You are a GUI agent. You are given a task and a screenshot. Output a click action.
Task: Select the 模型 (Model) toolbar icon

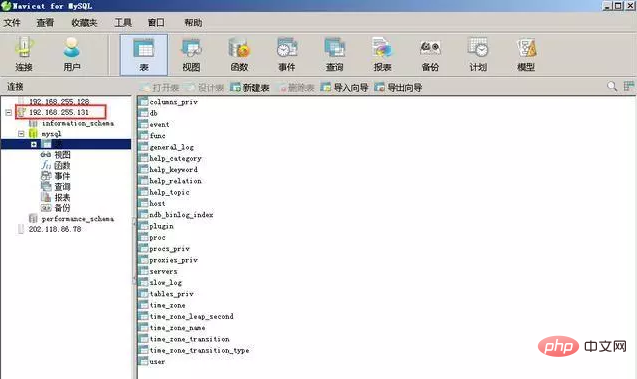click(526, 55)
